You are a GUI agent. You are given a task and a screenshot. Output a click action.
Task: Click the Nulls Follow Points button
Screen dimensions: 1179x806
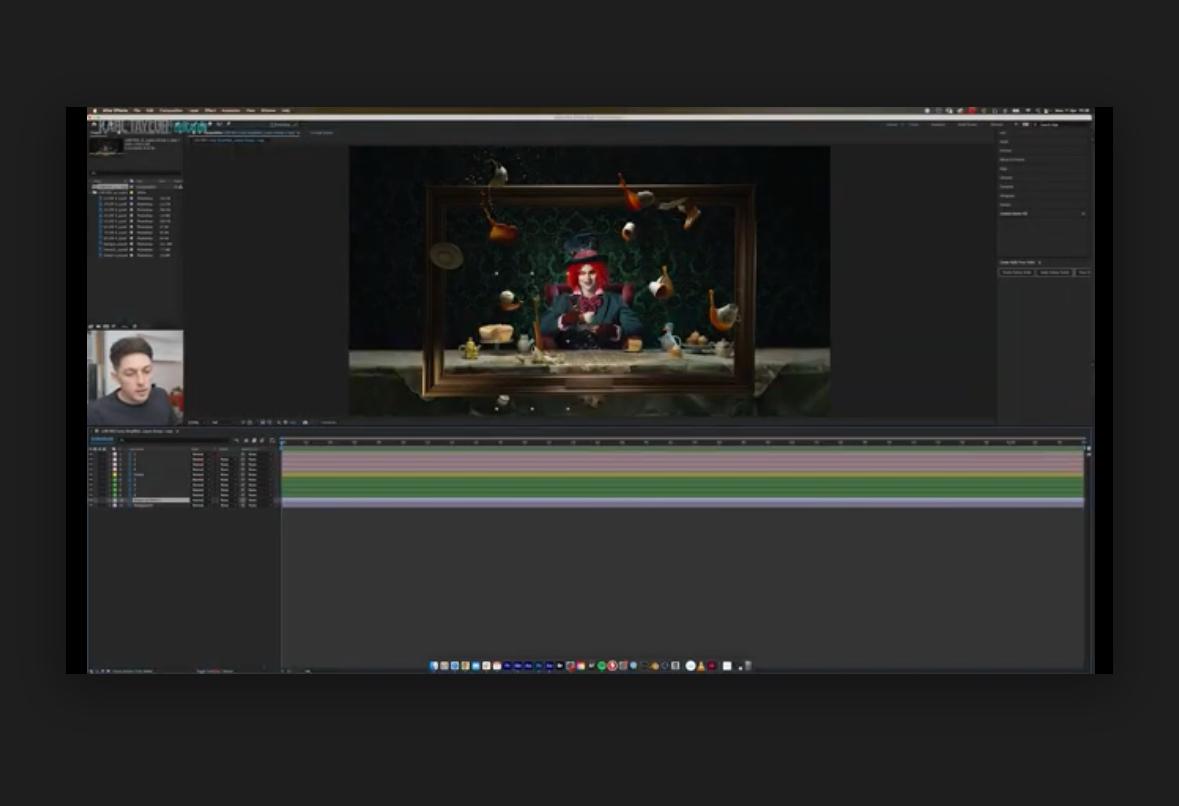pyautogui.click(x=1054, y=272)
